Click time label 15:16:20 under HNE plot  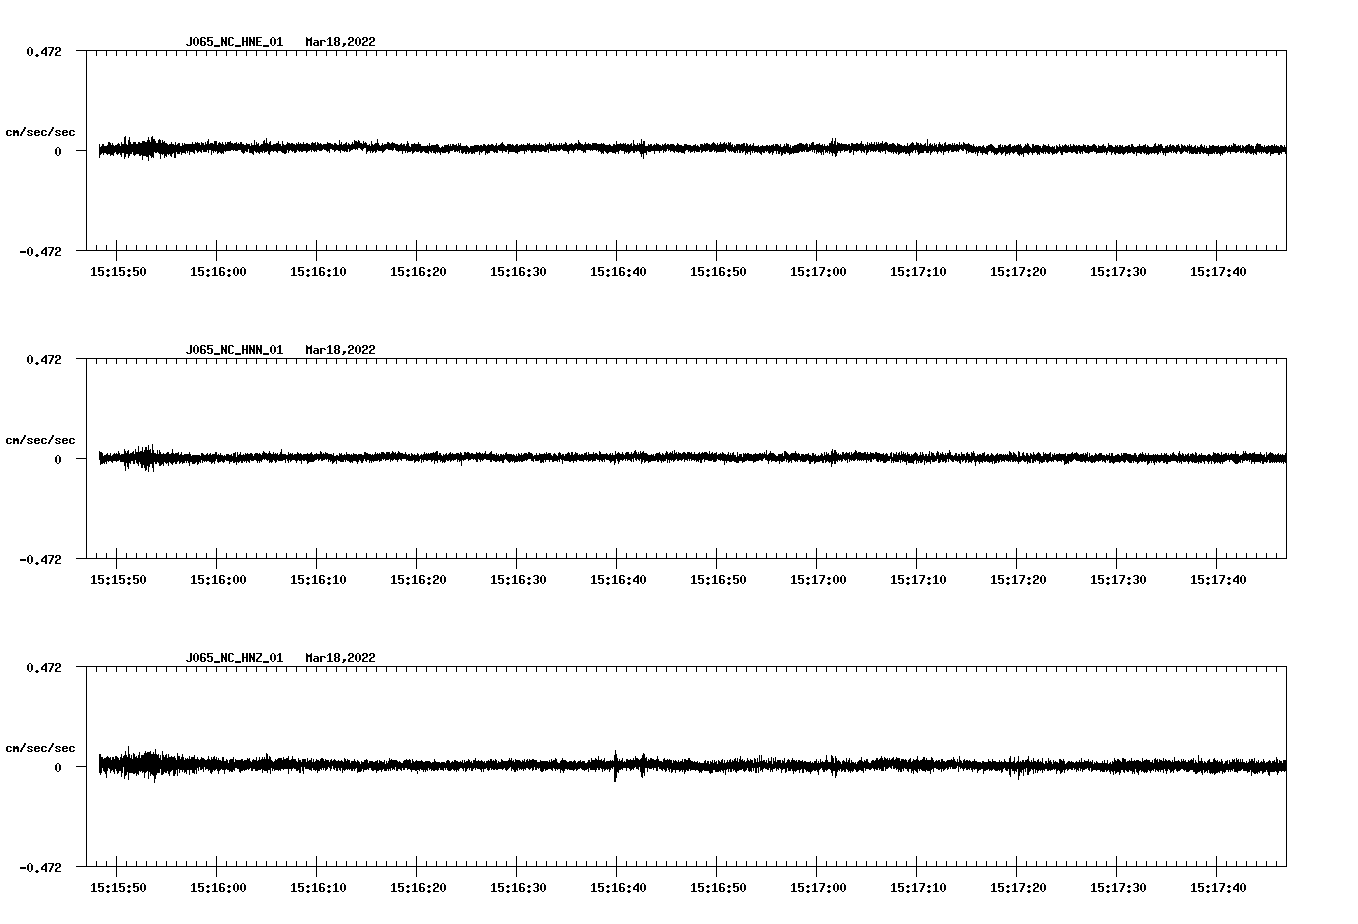click(x=418, y=272)
